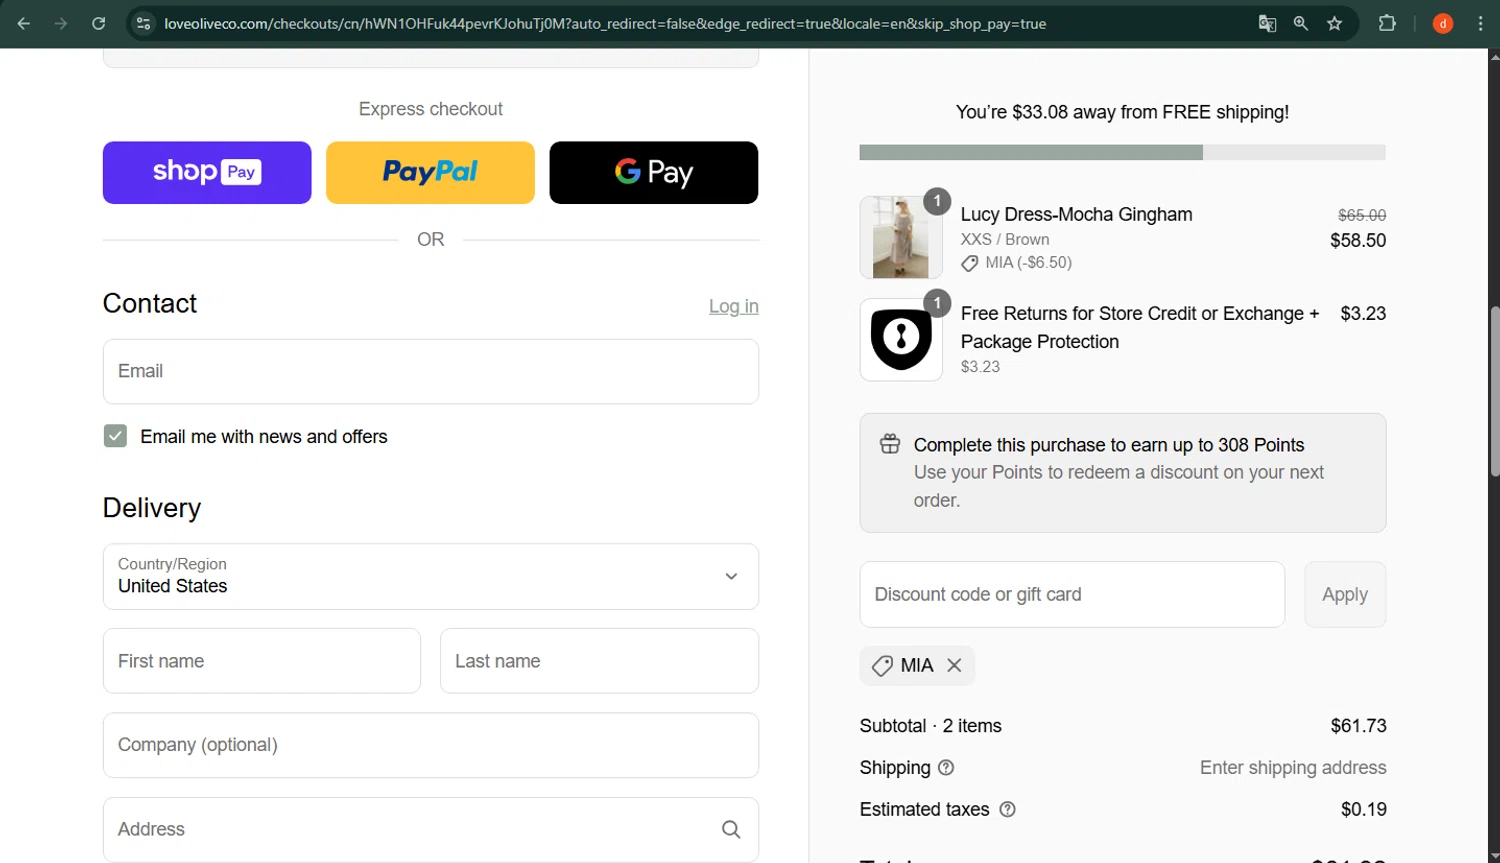
Task: Click the gift icon in points box
Action: coord(889,444)
